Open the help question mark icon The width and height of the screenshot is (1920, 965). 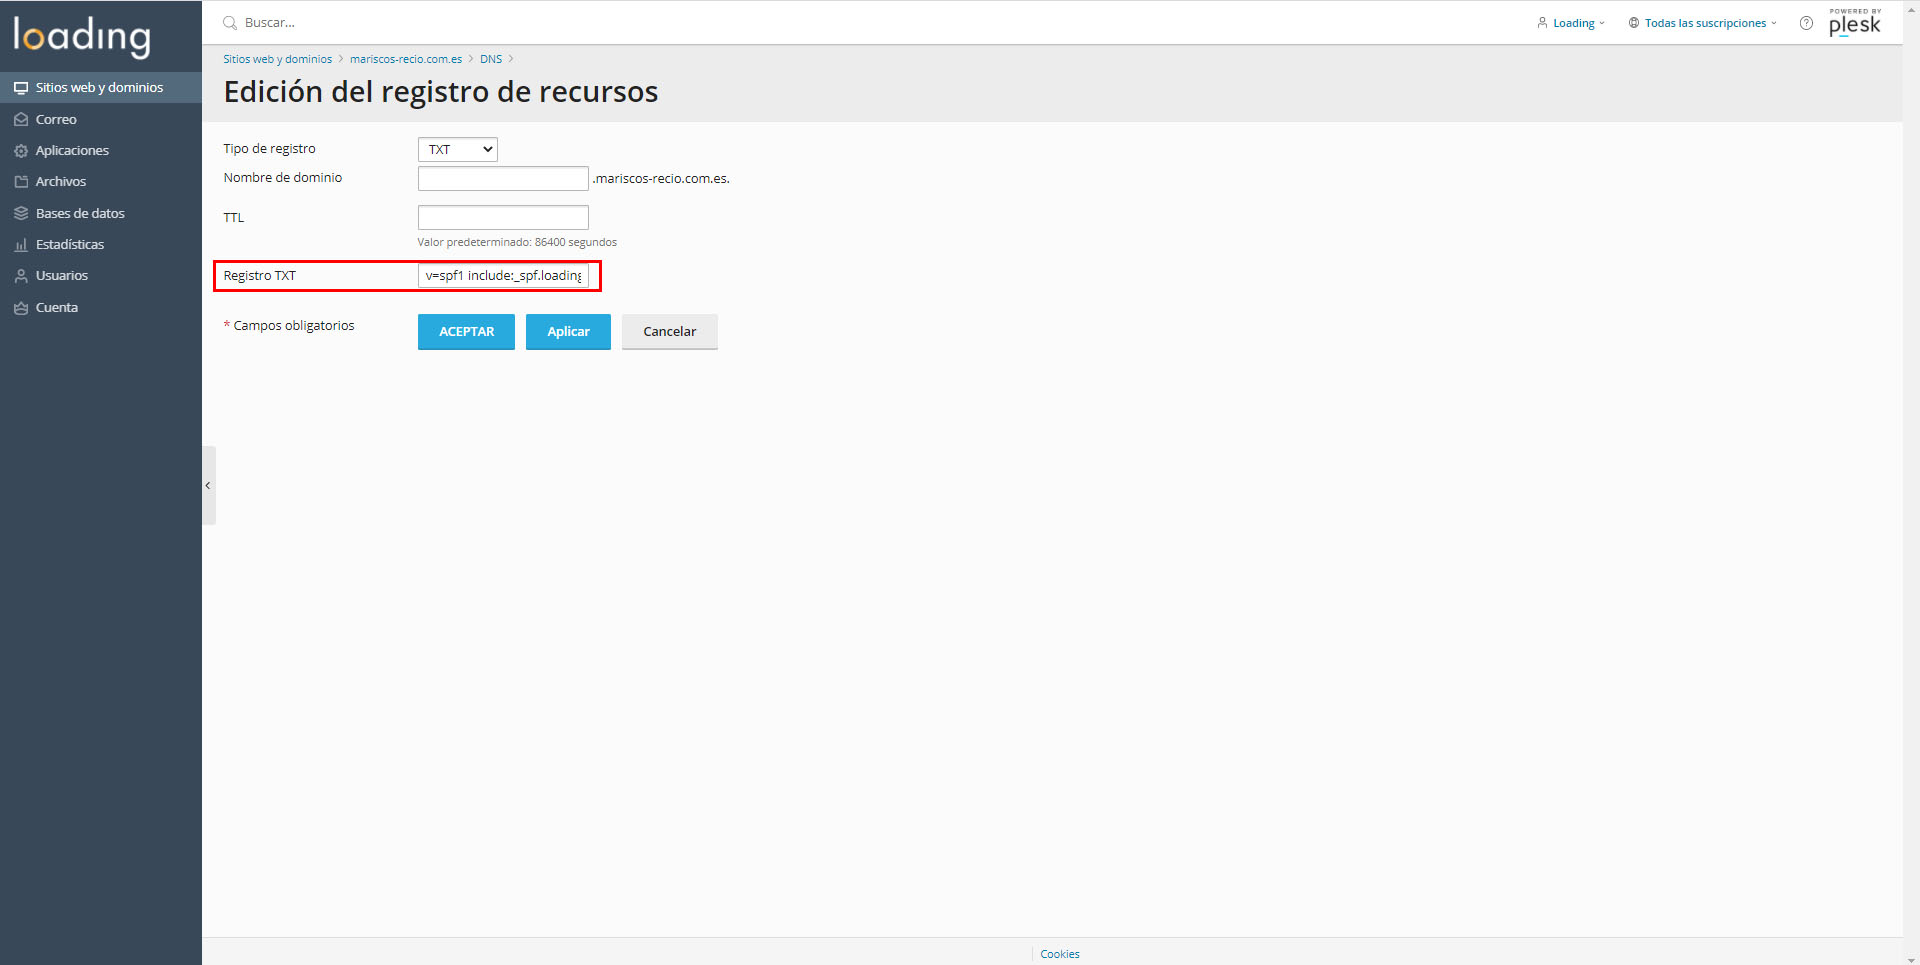pos(1806,23)
